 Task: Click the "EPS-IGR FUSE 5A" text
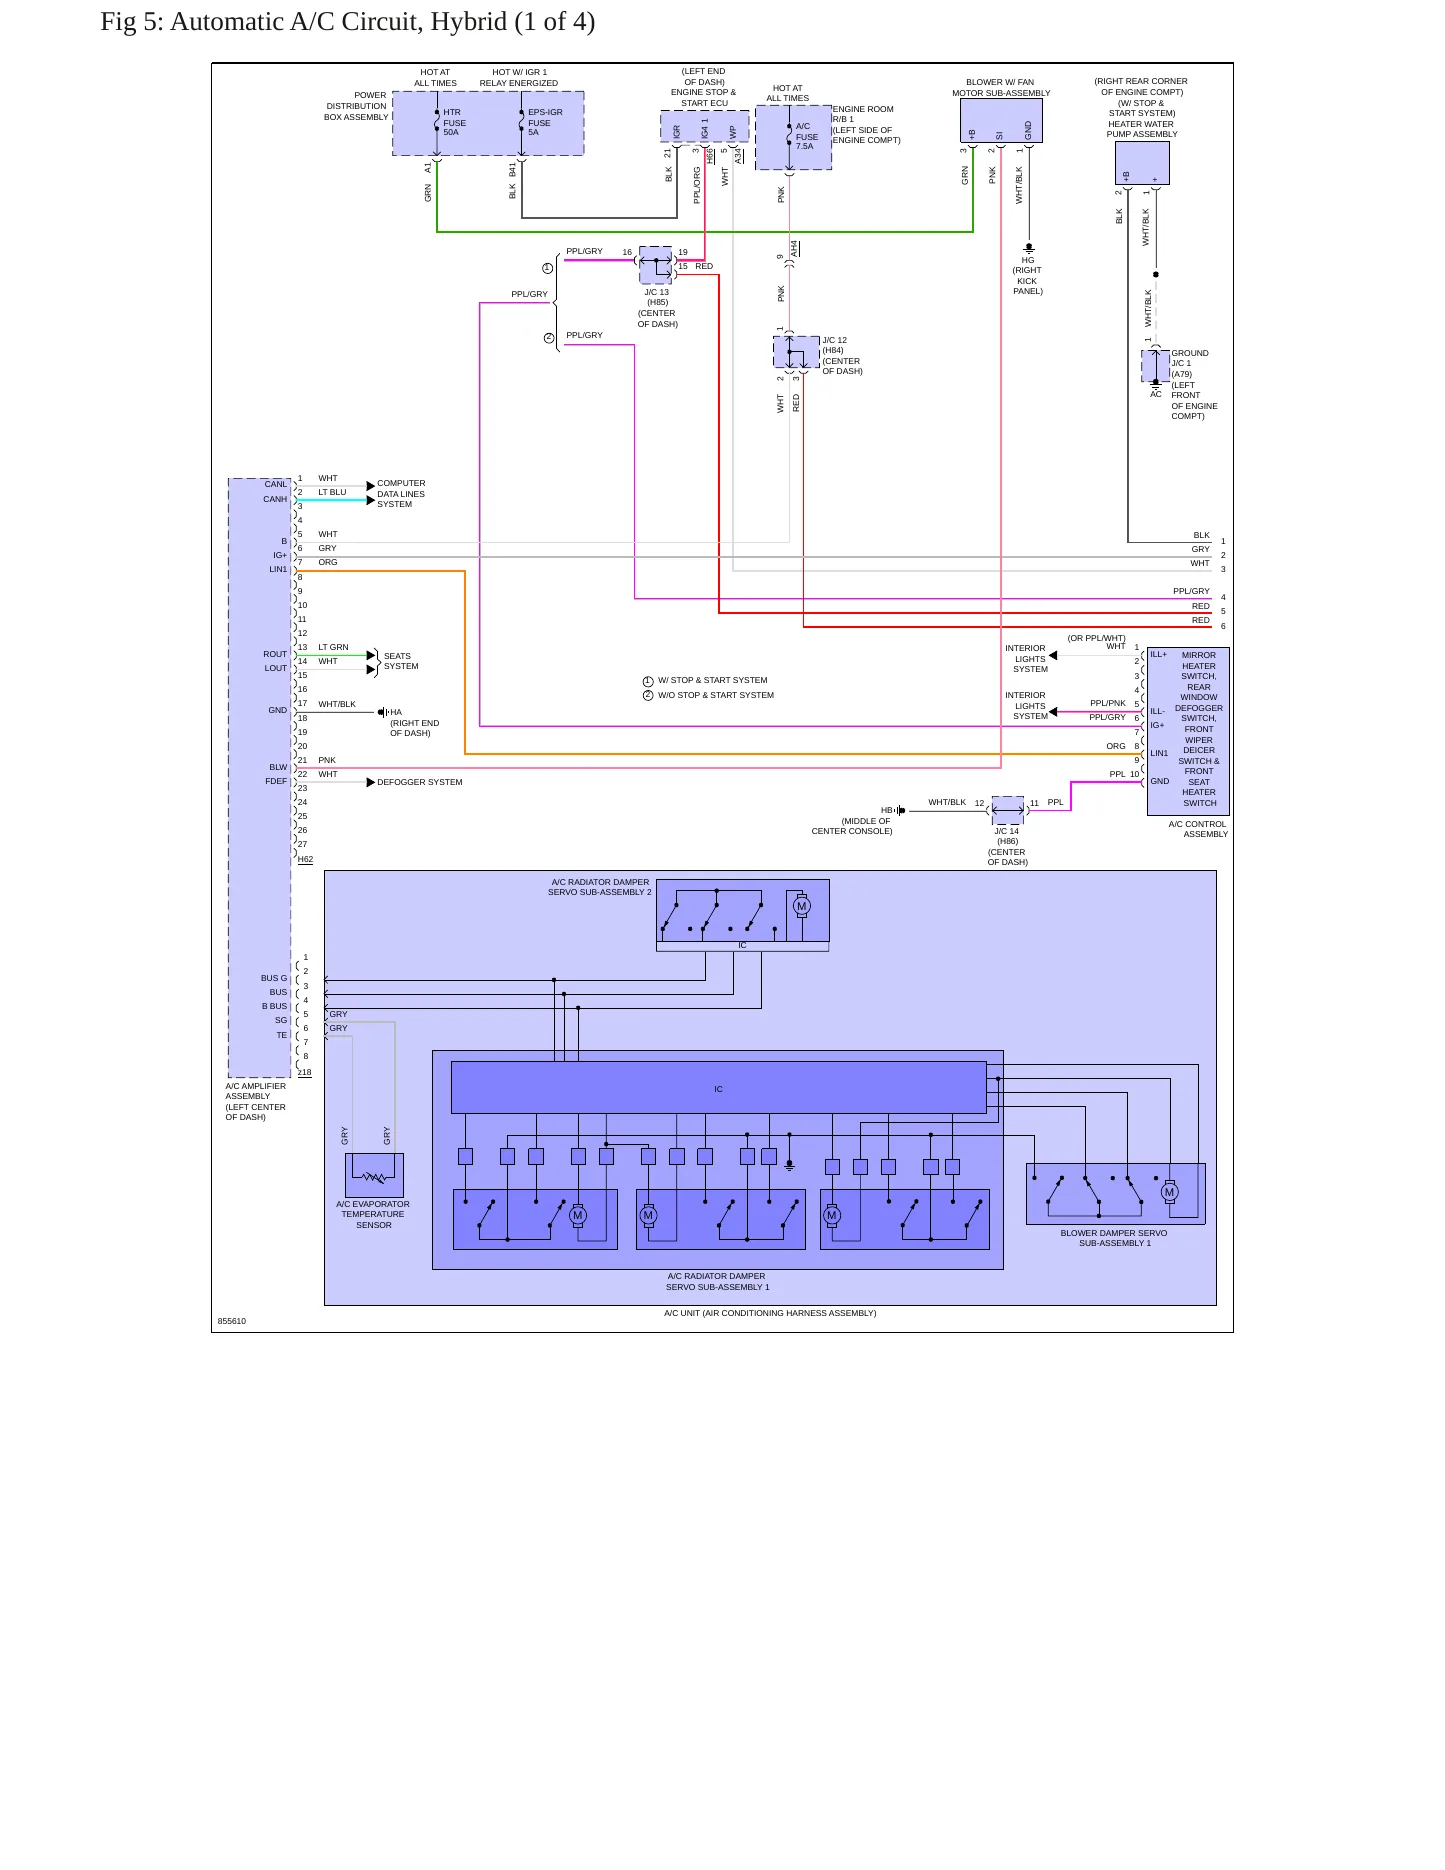click(x=545, y=122)
